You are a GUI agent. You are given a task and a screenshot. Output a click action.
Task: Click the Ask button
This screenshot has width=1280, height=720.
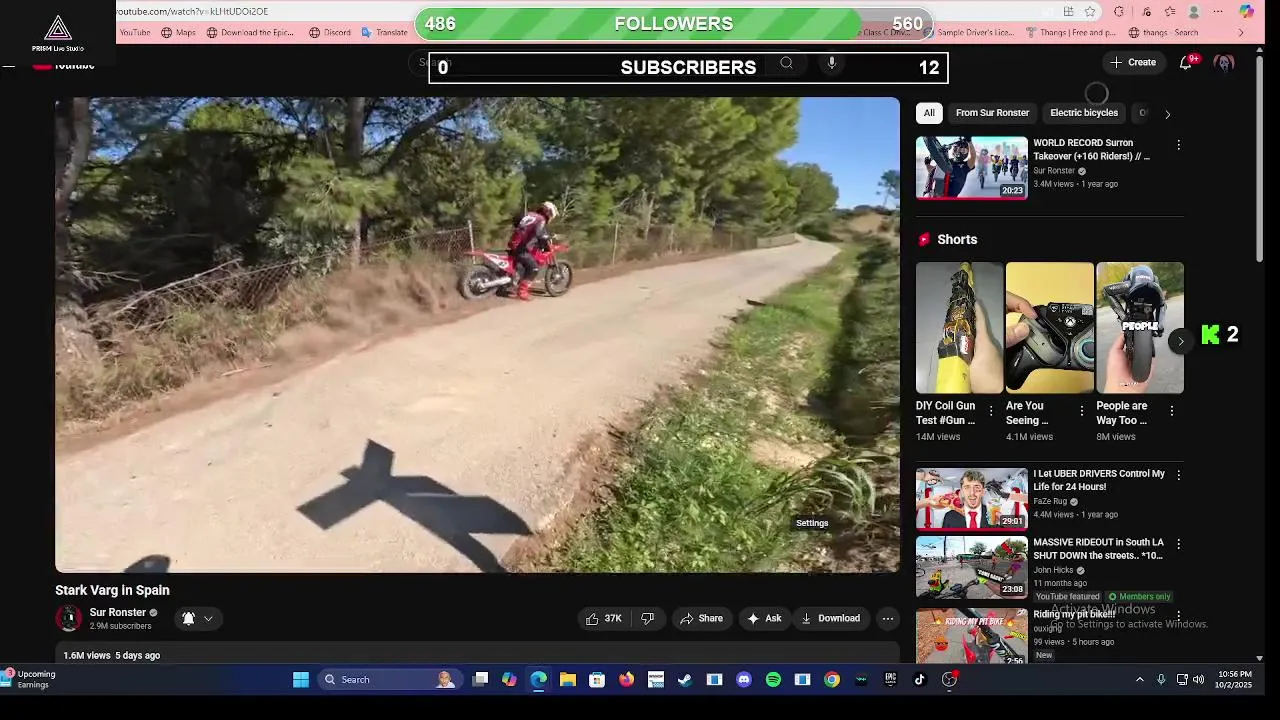coord(764,618)
